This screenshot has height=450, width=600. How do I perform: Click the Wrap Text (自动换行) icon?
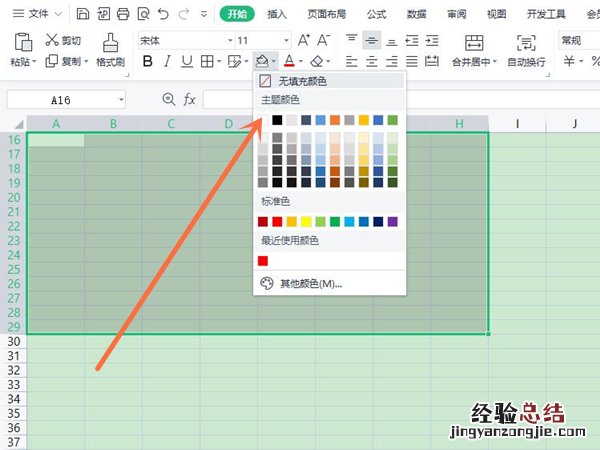[x=525, y=41]
